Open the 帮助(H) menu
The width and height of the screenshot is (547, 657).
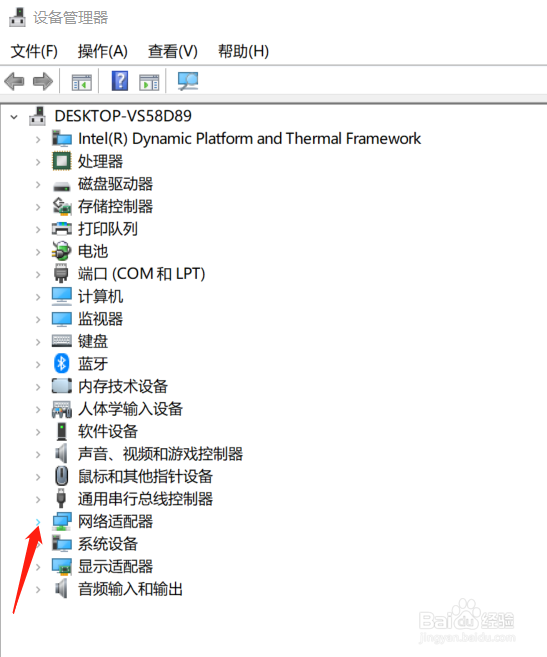click(244, 51)
